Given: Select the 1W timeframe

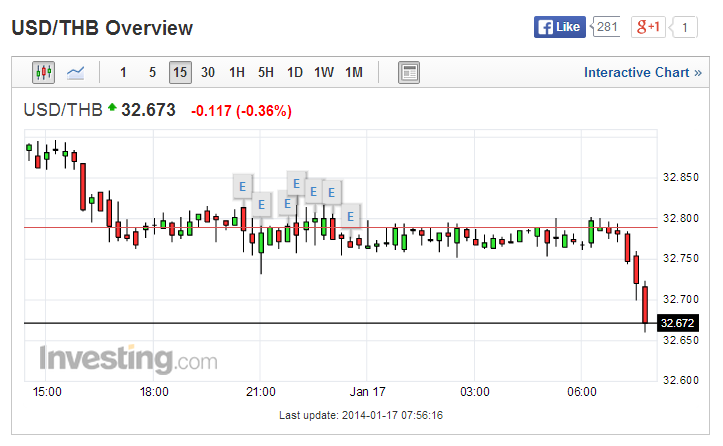Looking at the screenshot, I should [x=324, y=72].
